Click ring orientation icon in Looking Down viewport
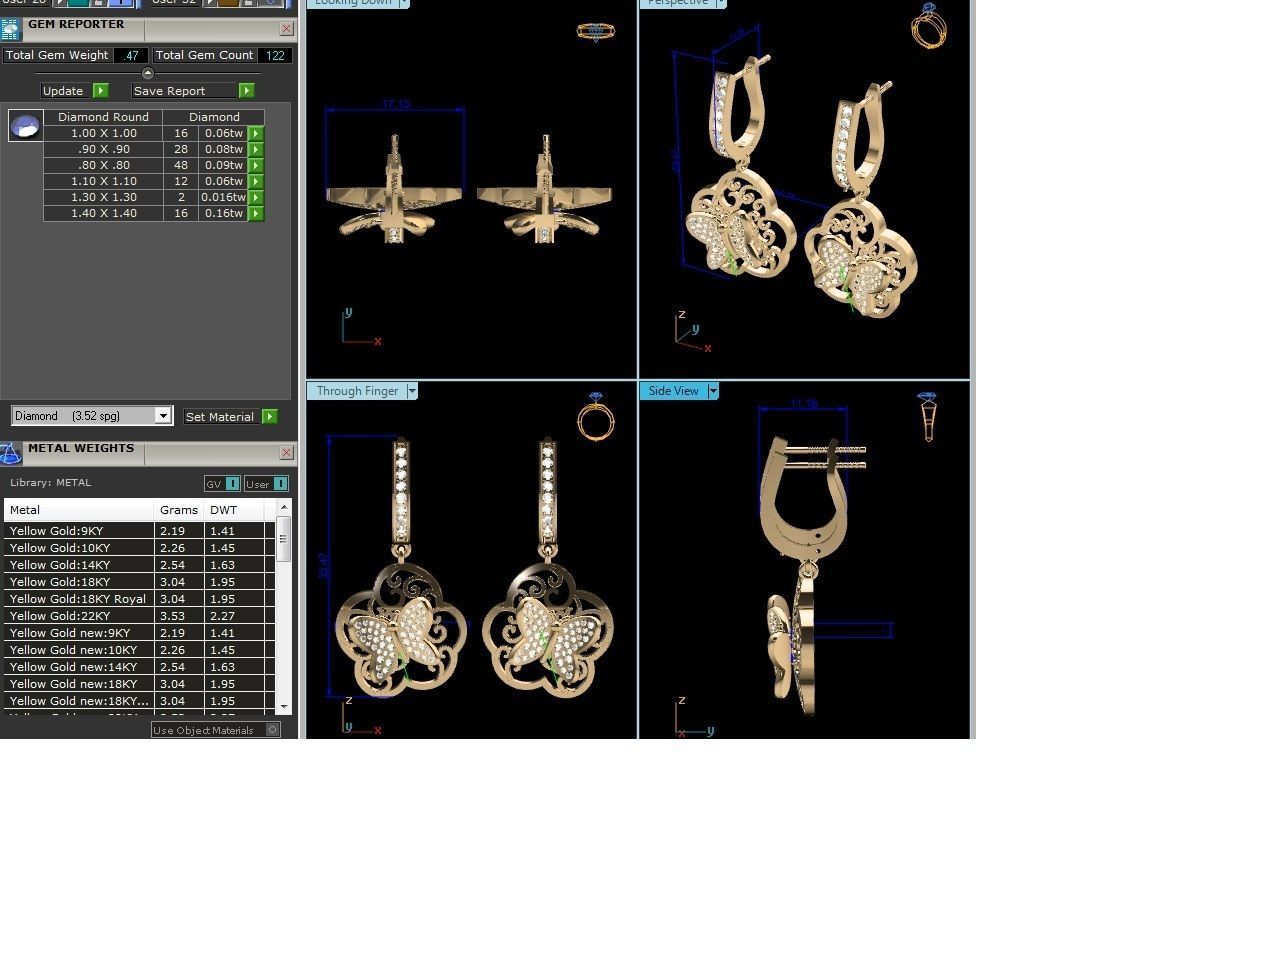 point(596,32)
